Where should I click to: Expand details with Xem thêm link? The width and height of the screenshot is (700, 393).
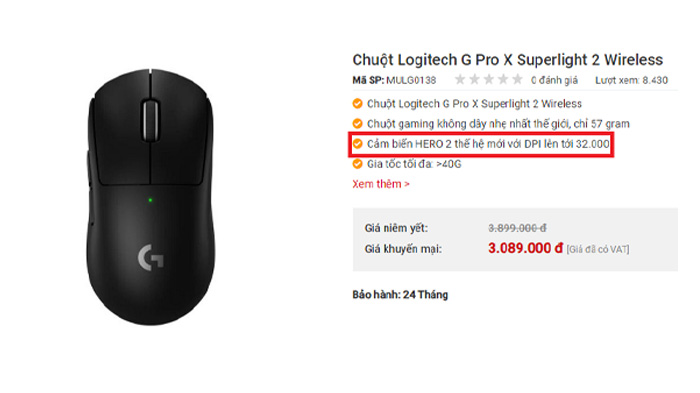click(x=381, y=184)
